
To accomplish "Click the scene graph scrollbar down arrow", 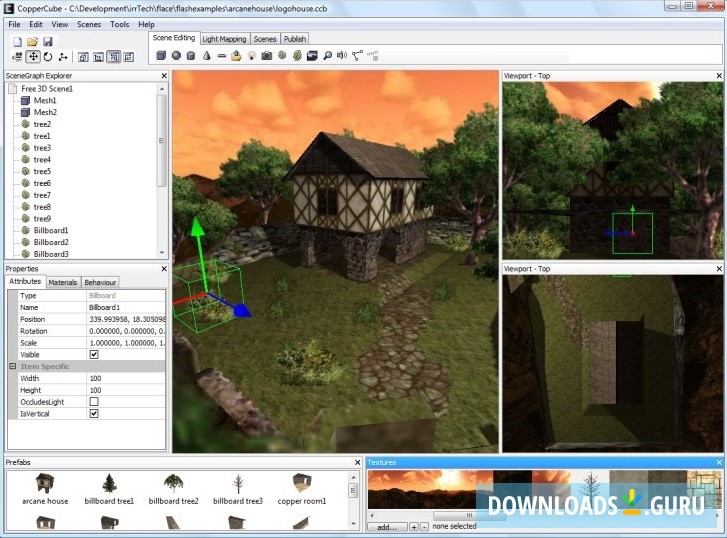I will [162, 253].
